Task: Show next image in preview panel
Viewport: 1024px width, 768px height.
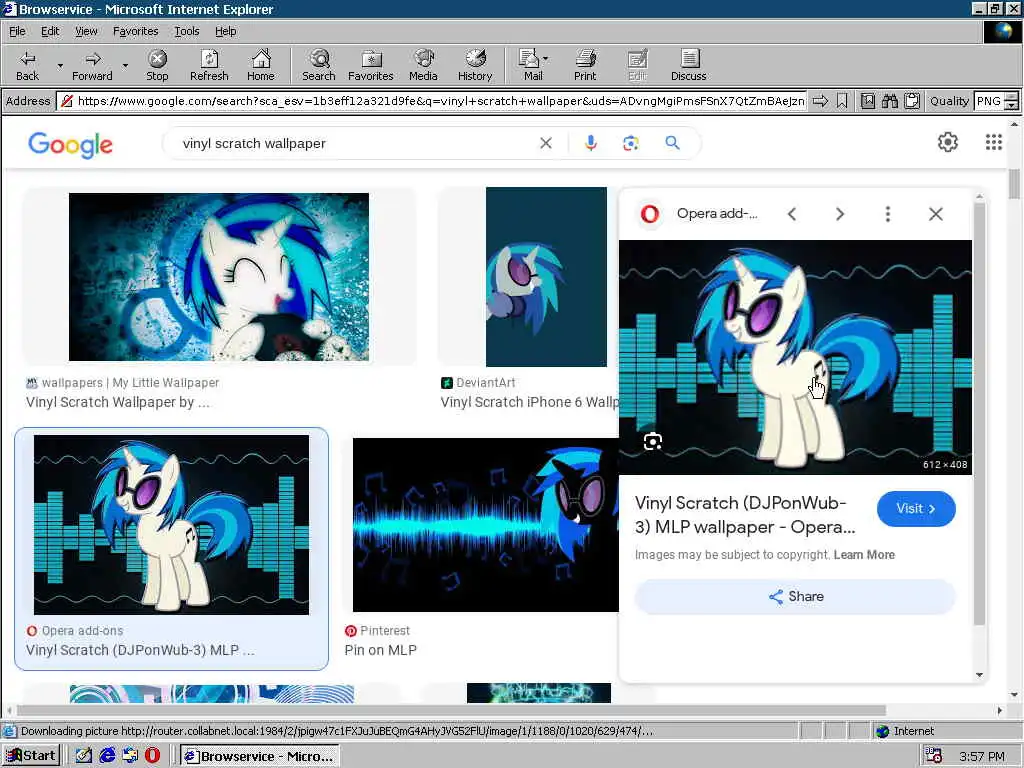Action: tap(840, 214)
